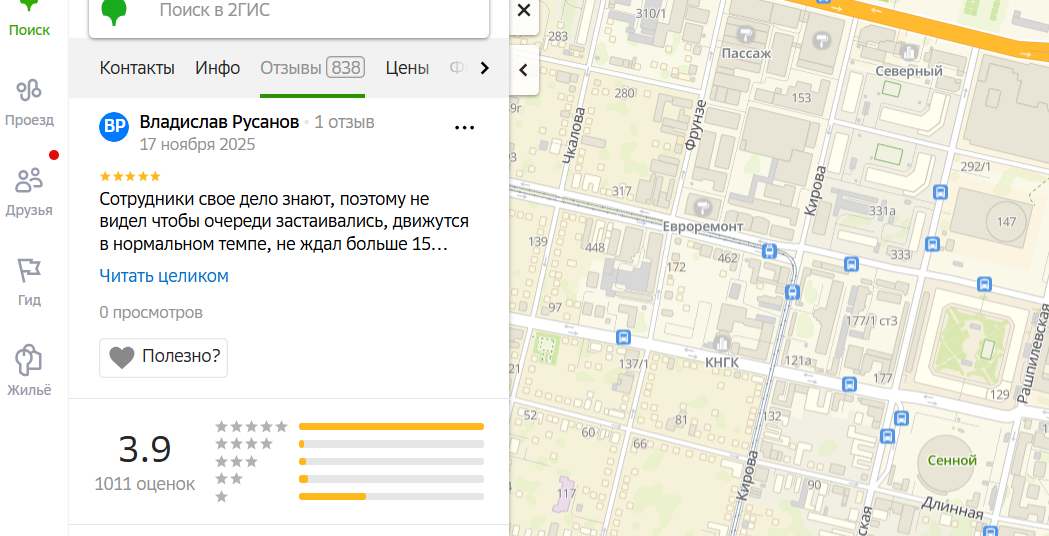Click the '0 просмотров' views text
The image size is (1049, 536).
coord(151,312)
